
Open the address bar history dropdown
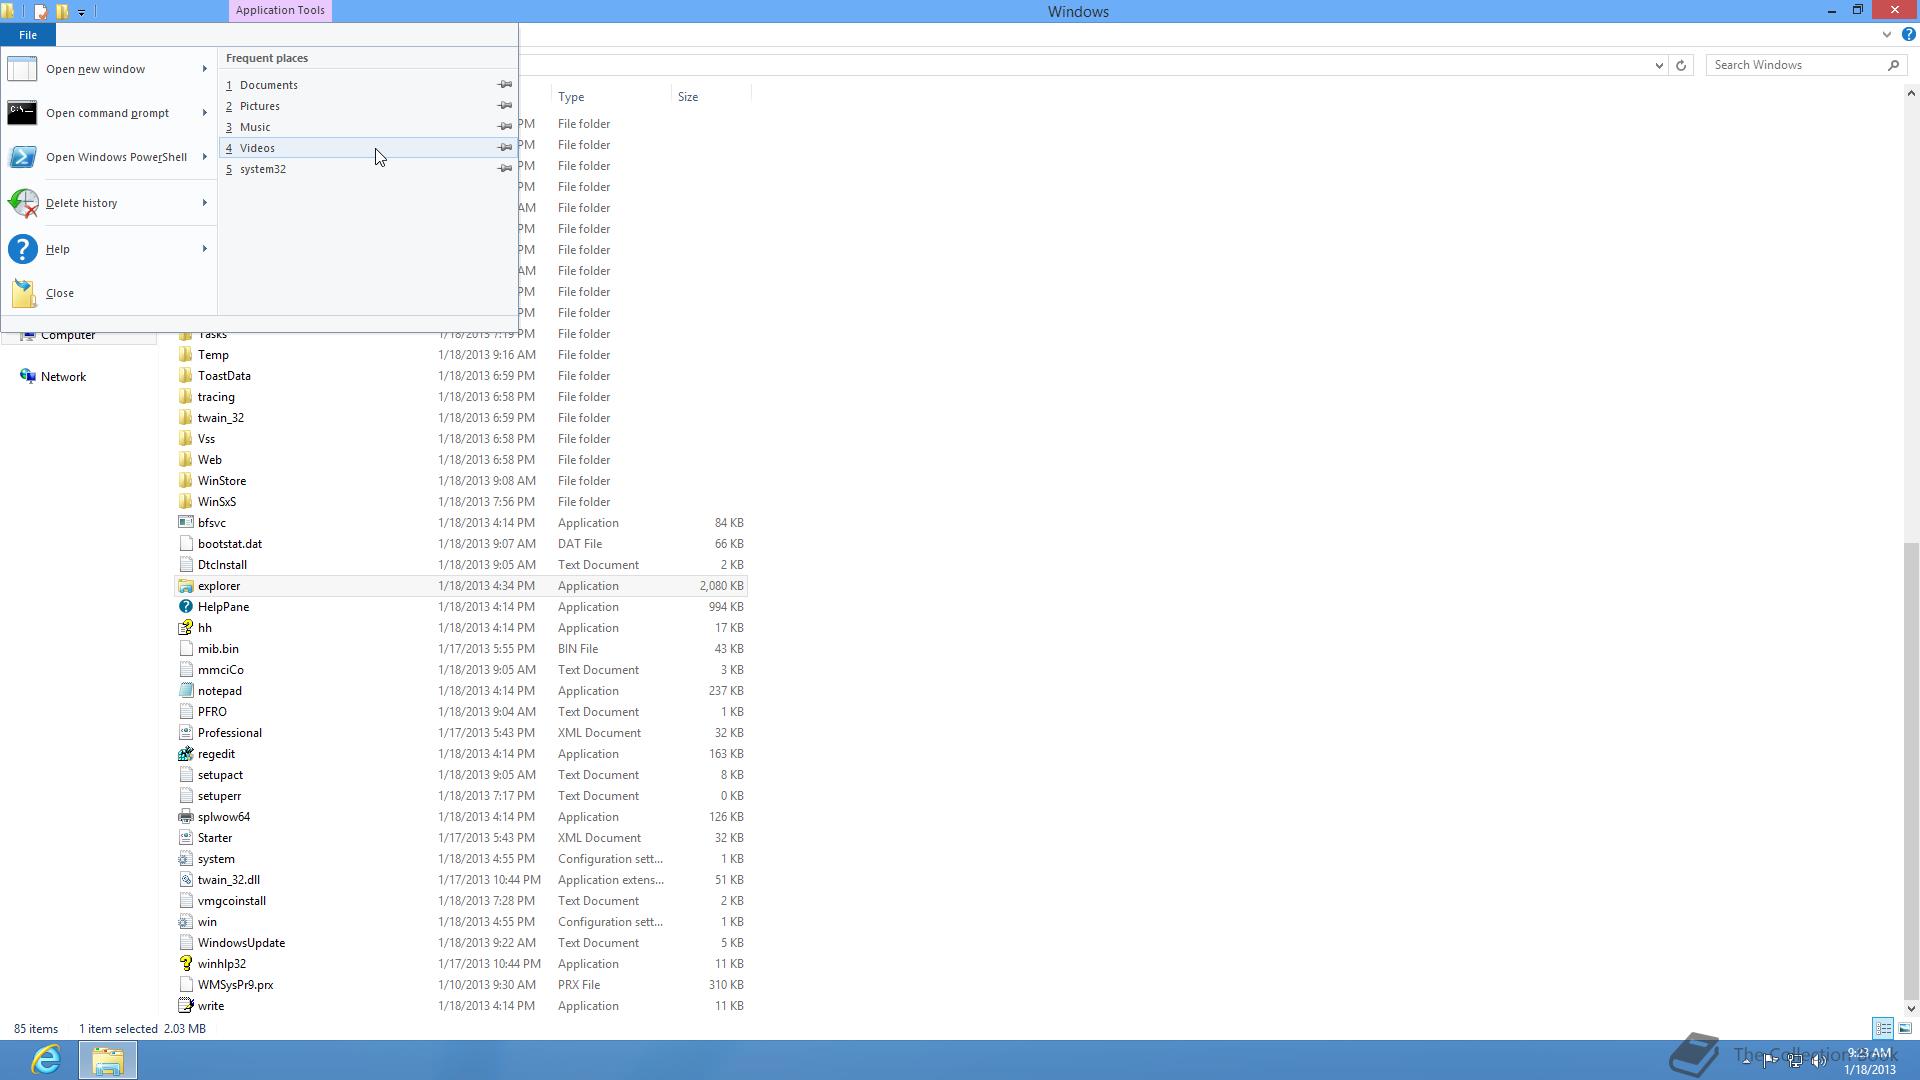coord(1659,65)
